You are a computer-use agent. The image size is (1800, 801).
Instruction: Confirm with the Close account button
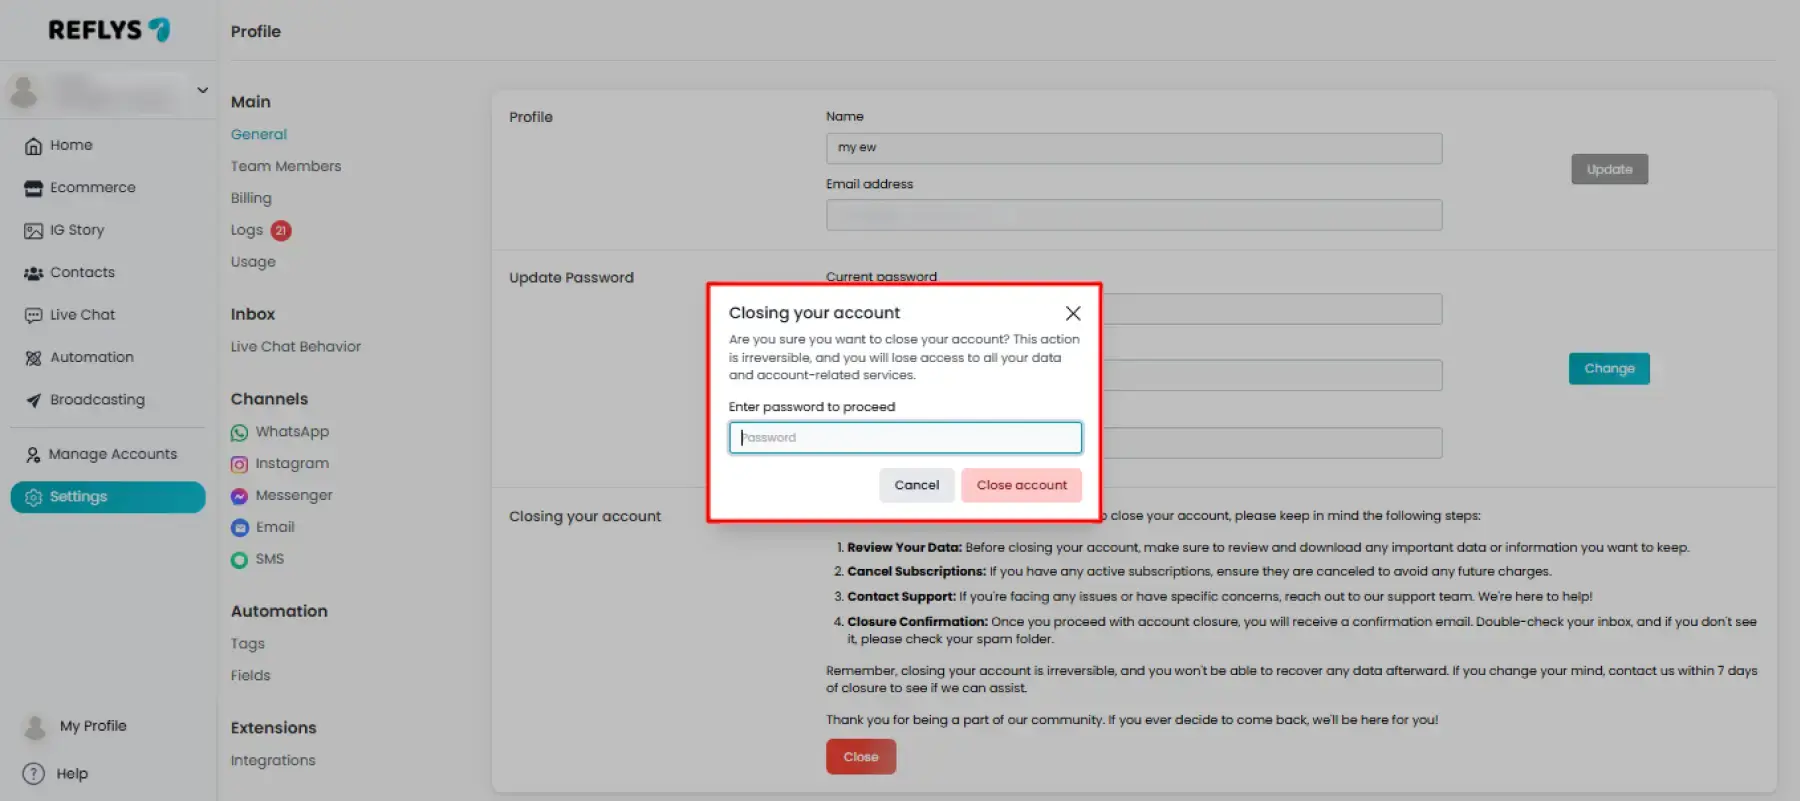pos(1021,485)
